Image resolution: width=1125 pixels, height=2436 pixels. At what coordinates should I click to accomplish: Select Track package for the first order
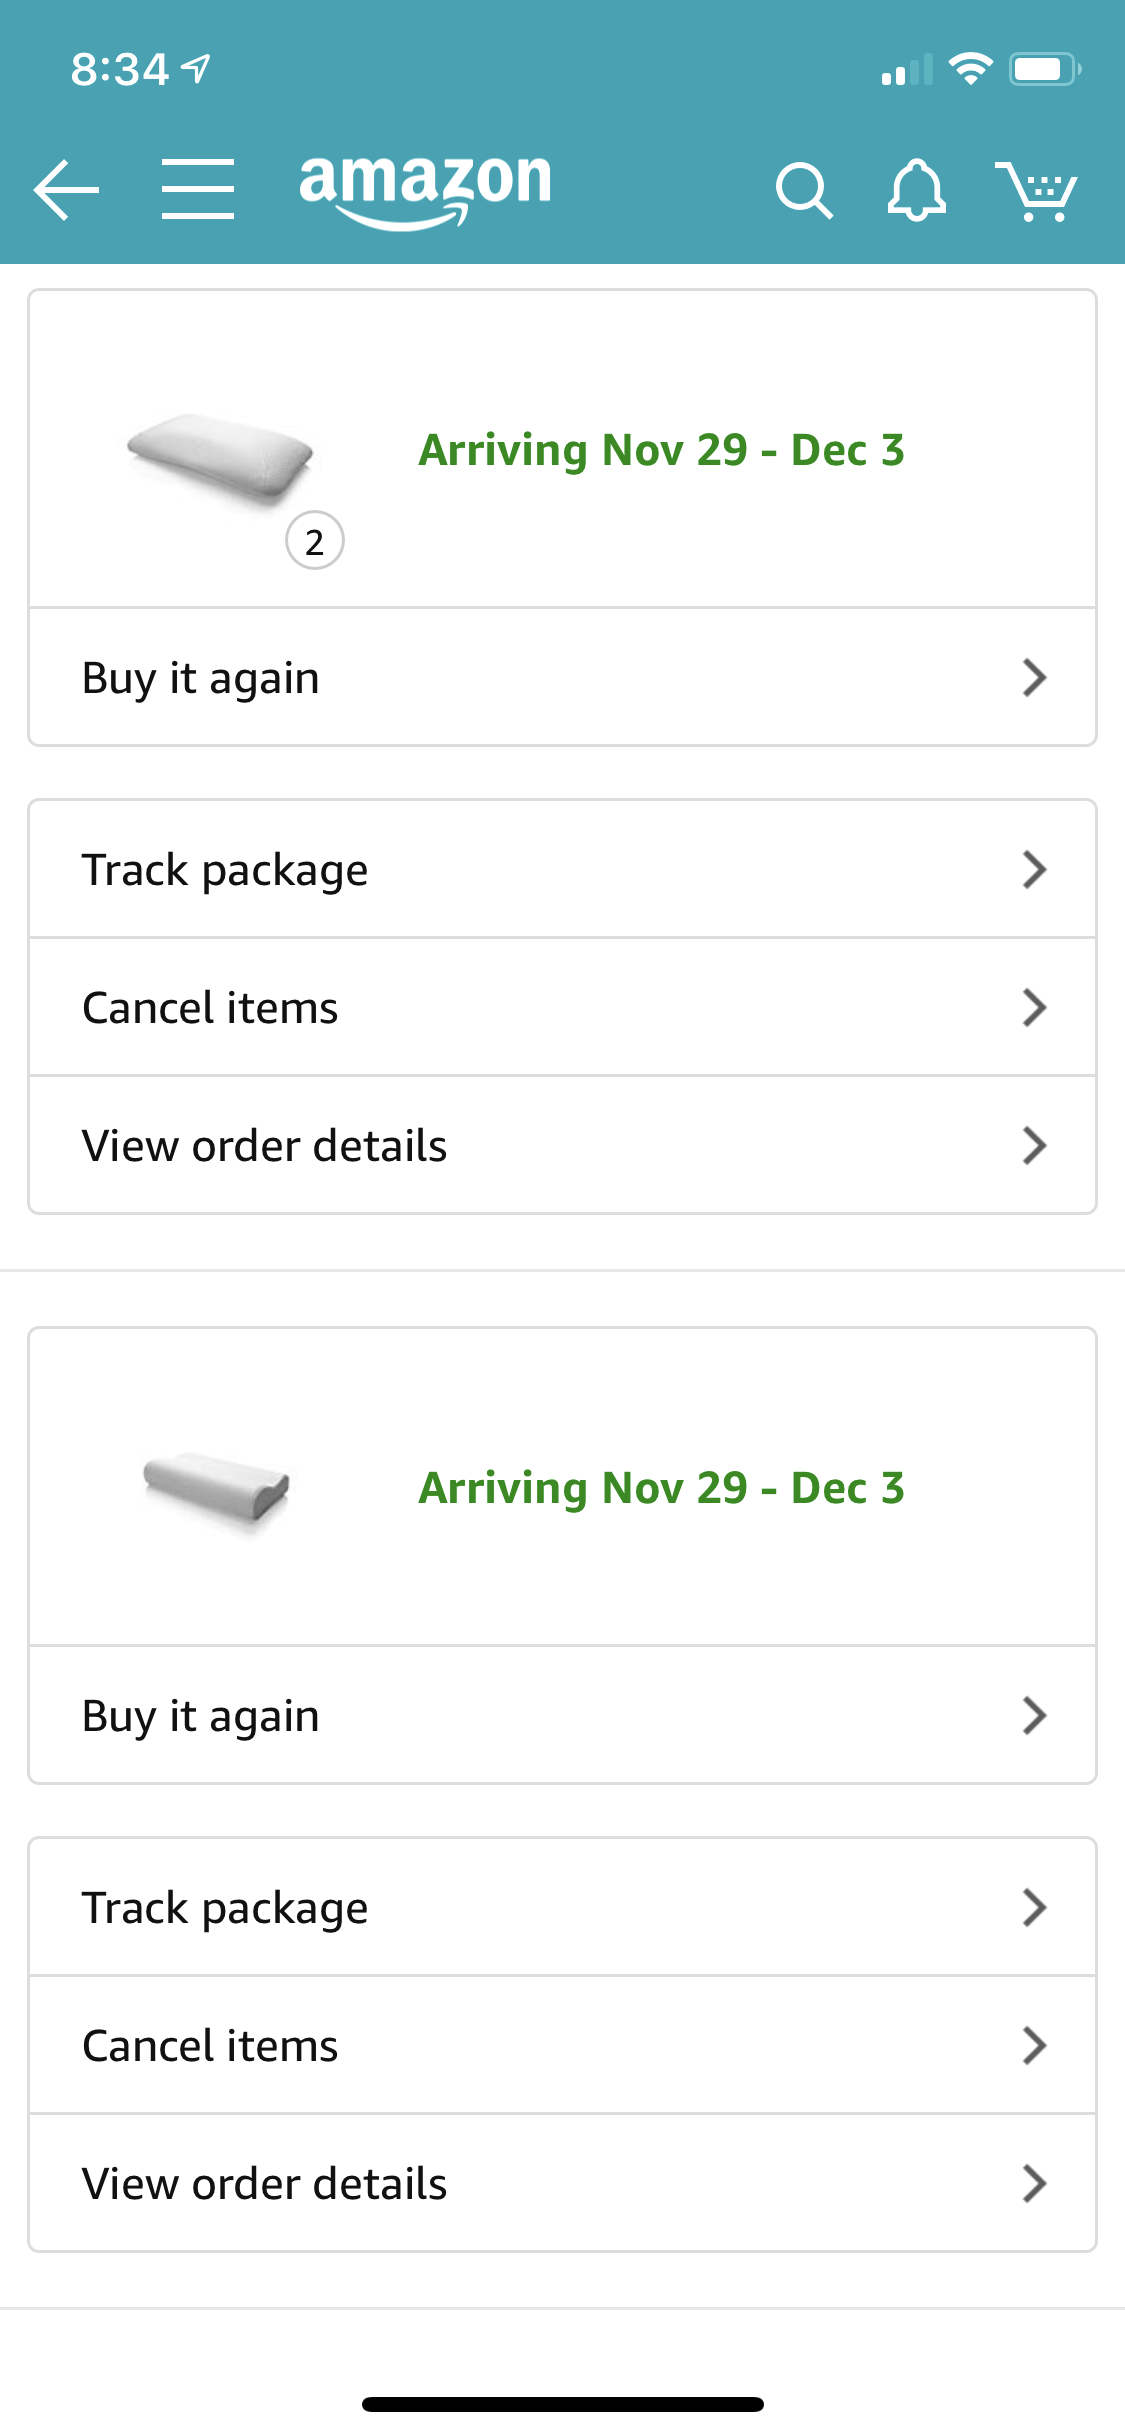(562, 870)
